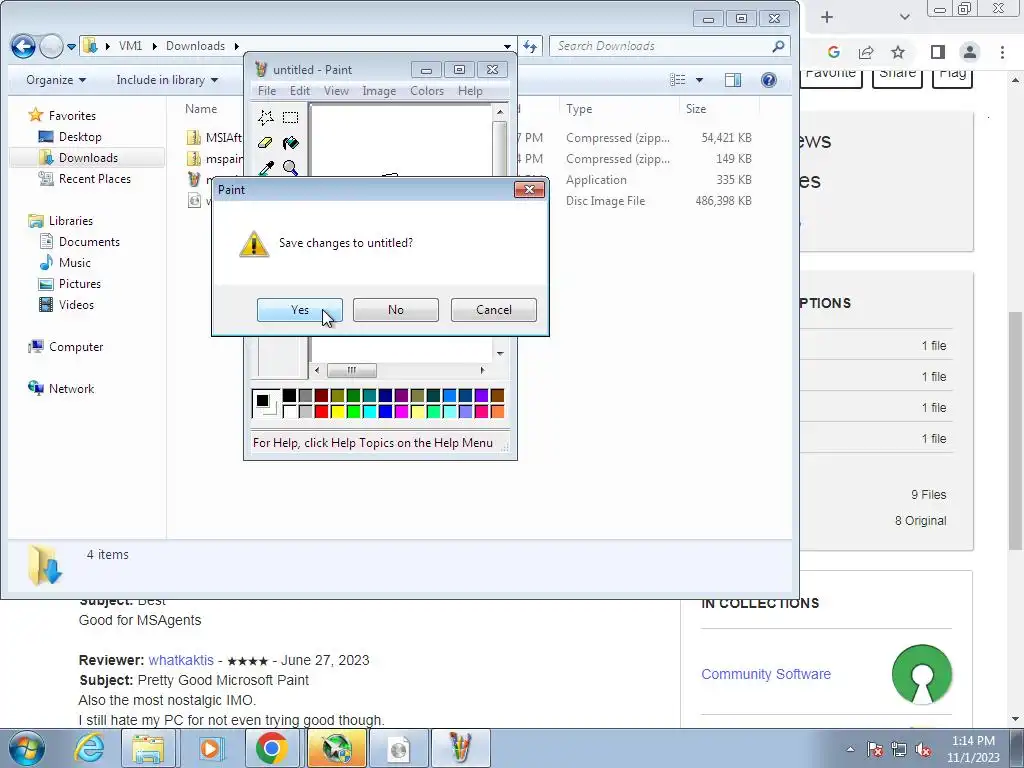The height and width of the screenshot is (768, 1024).
Task: Click the Change your view icon in Explorer
Action: pos(678,80)
